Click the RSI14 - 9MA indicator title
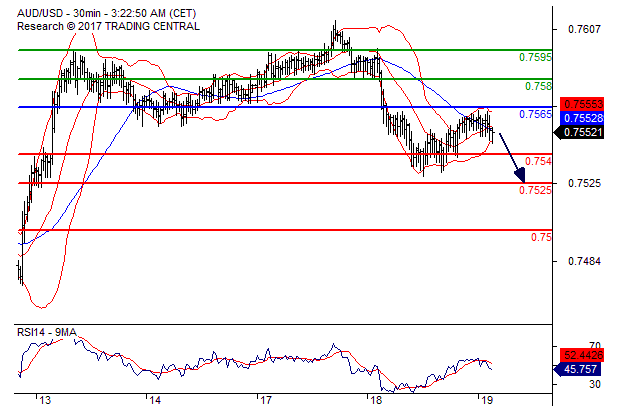The height and width of the screenshot is (416, 618). click(47, 332)
